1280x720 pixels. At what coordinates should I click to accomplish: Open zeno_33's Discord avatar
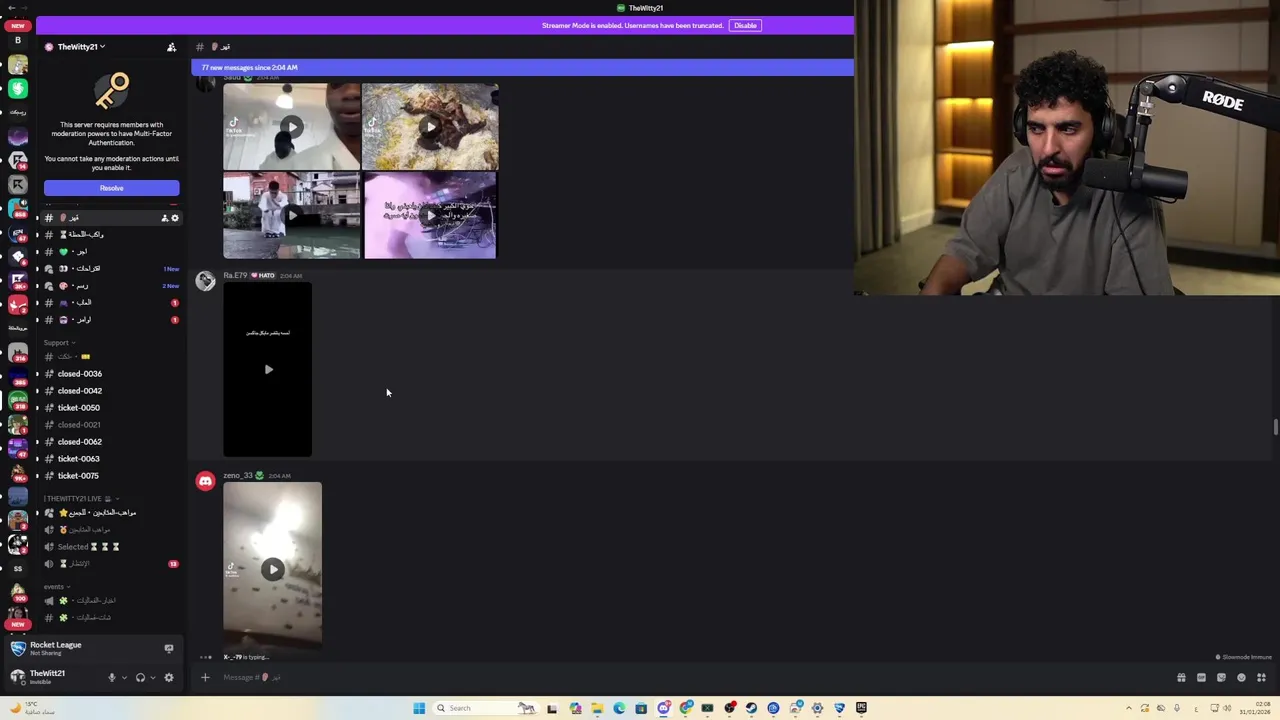(x=205, y=482)
